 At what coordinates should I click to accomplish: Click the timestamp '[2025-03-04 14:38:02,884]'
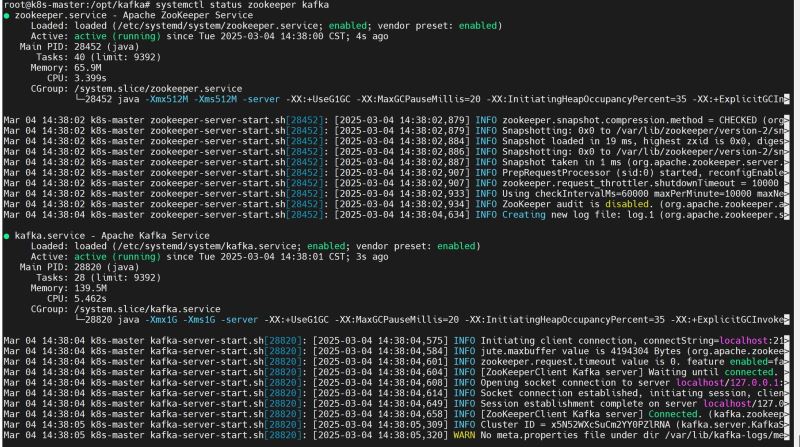click(x=402, y=141)
